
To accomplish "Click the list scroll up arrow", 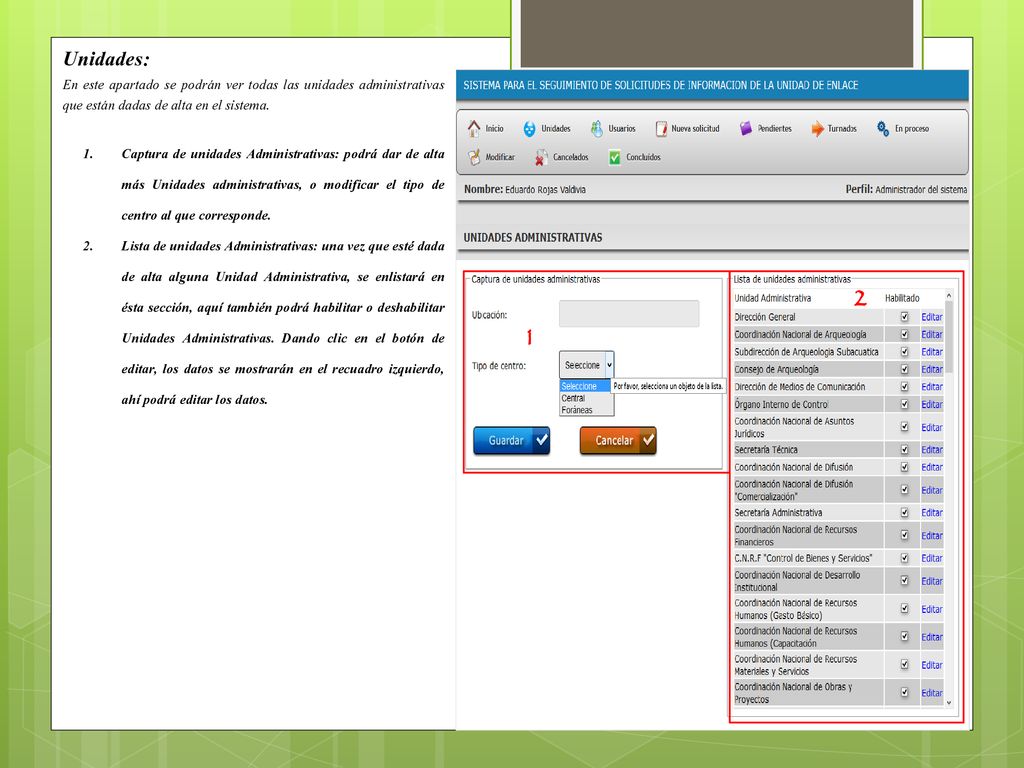I will coord(949,296).
